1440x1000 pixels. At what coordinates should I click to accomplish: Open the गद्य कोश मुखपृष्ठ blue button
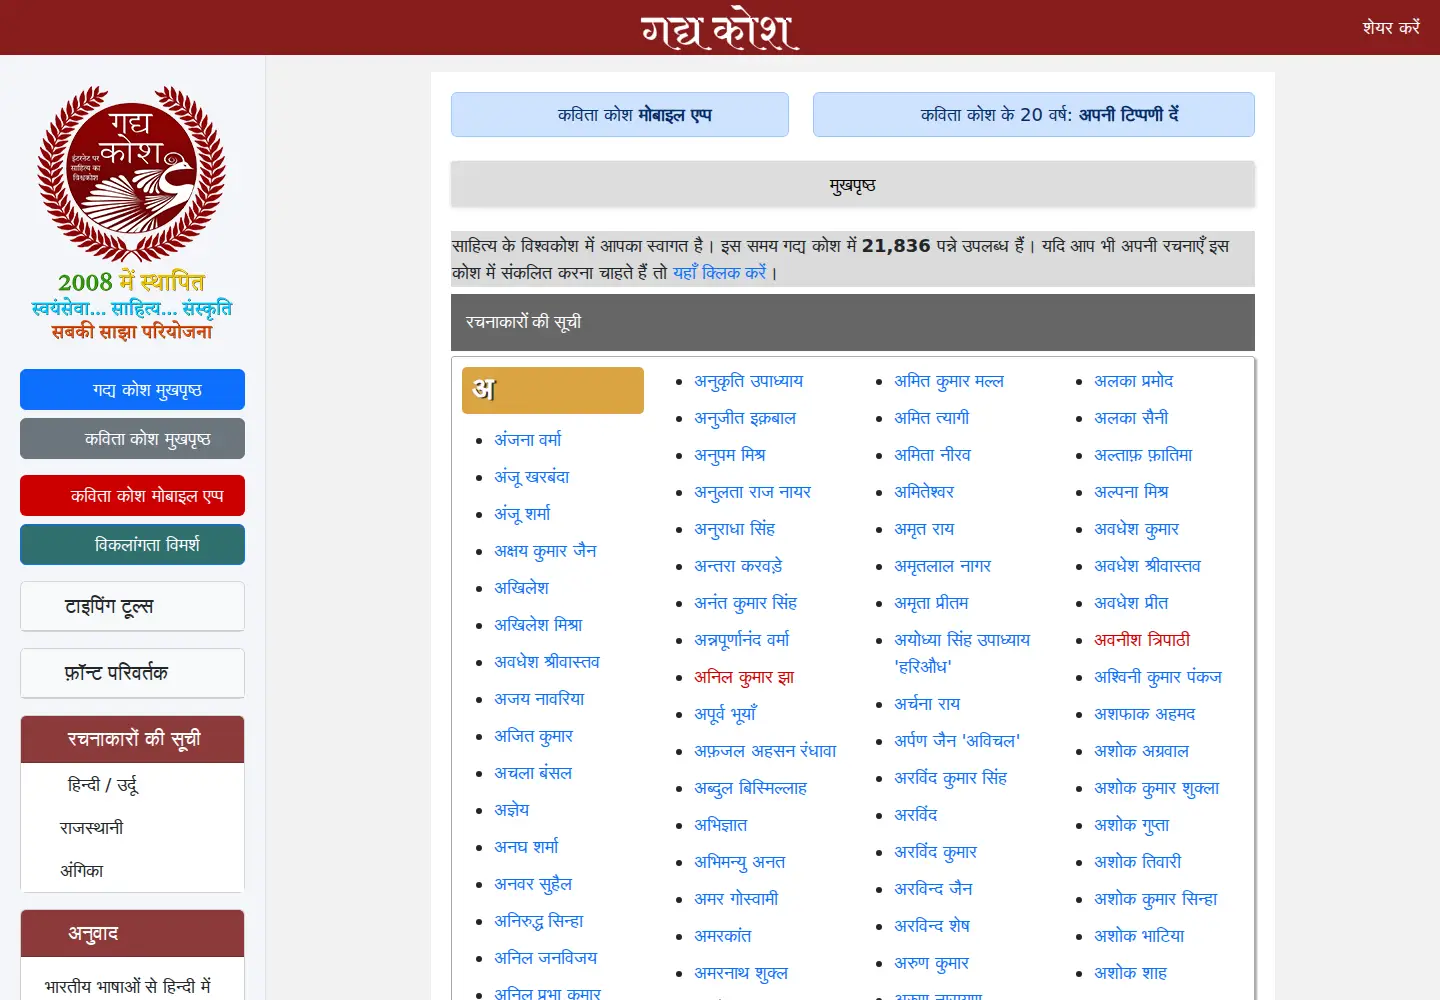[x=132, y=389]
